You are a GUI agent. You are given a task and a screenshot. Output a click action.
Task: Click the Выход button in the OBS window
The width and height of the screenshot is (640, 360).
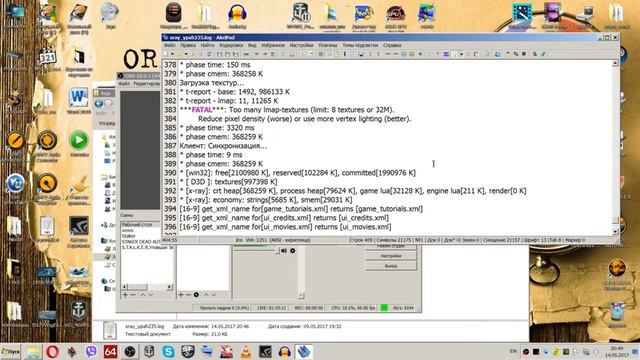click(x=391, y=266)
